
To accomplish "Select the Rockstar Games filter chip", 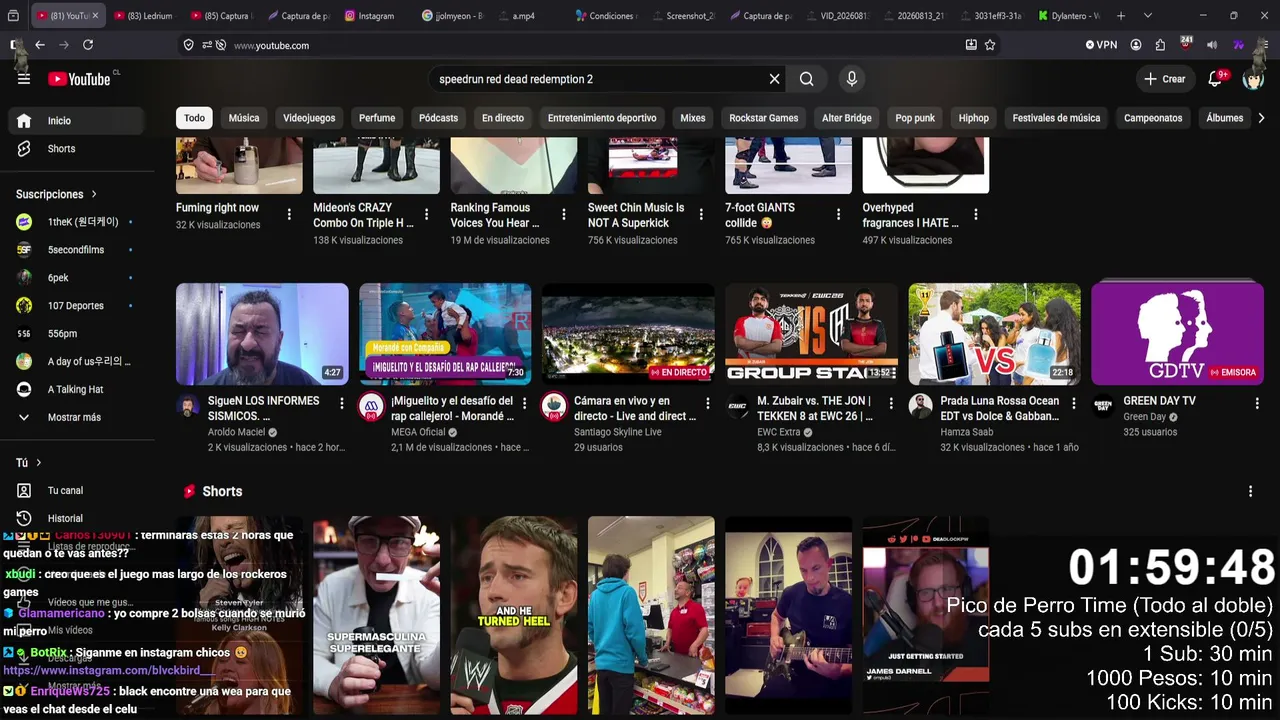I will tap(764, 118).
